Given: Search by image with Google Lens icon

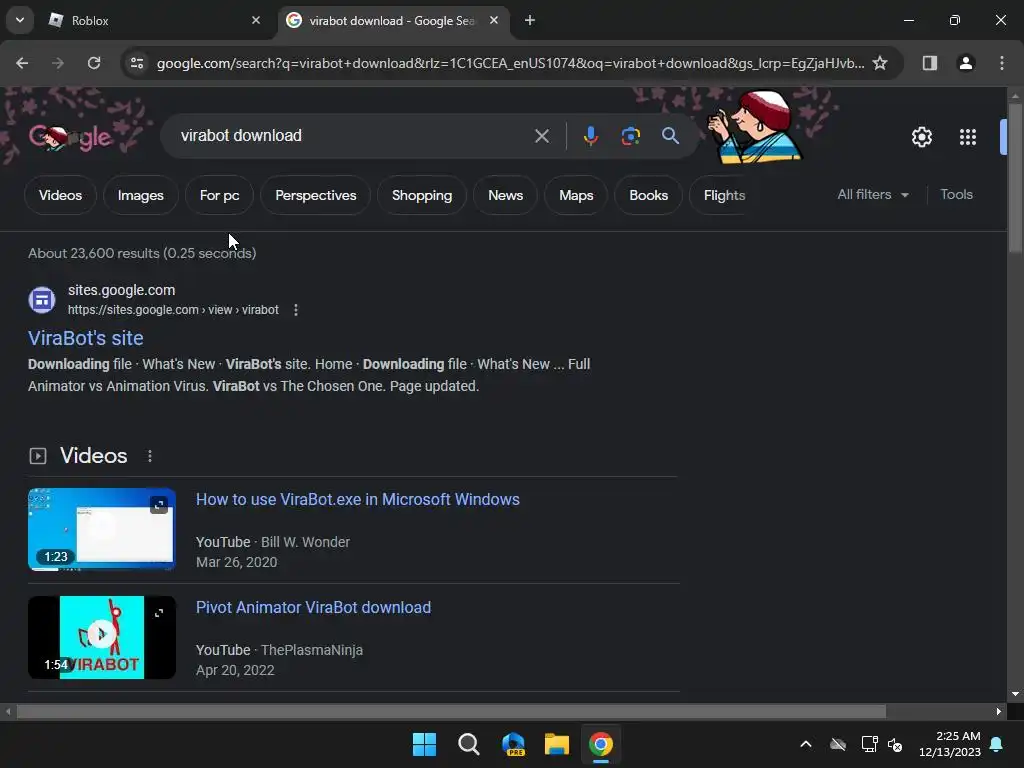Looking at the screenshot, I should [x=630, y=136].
